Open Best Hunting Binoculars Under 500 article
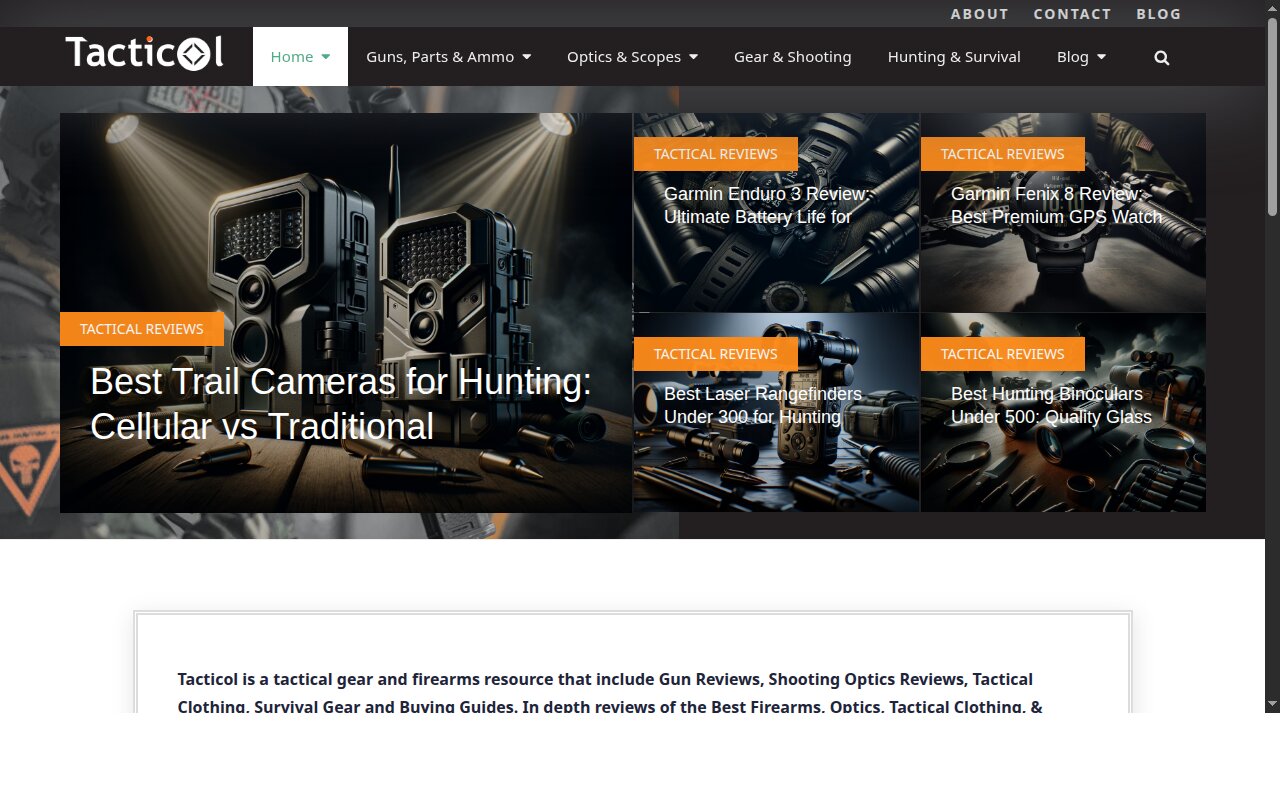Viewport: 1280px width, 800px height. (x=1051, y=405)
